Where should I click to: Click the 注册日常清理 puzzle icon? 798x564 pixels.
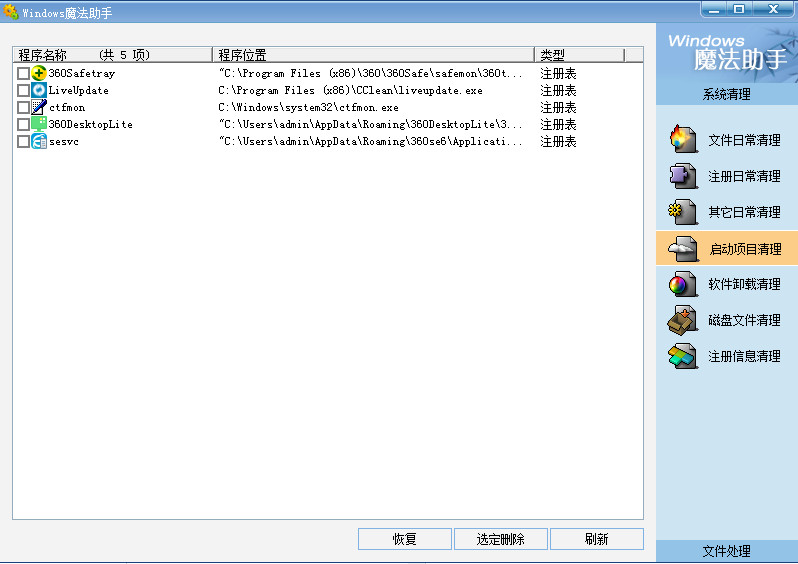[x=683, y=176]
